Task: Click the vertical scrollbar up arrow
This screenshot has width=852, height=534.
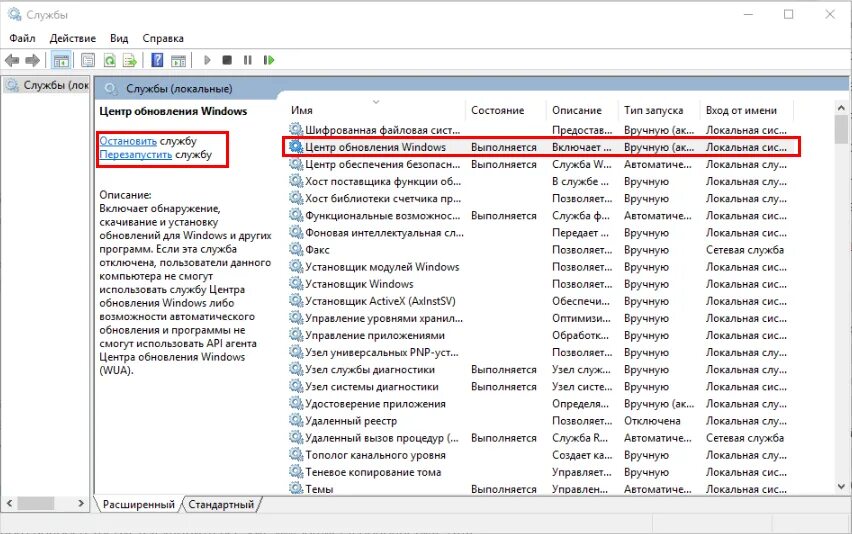Action: (841, 108)
